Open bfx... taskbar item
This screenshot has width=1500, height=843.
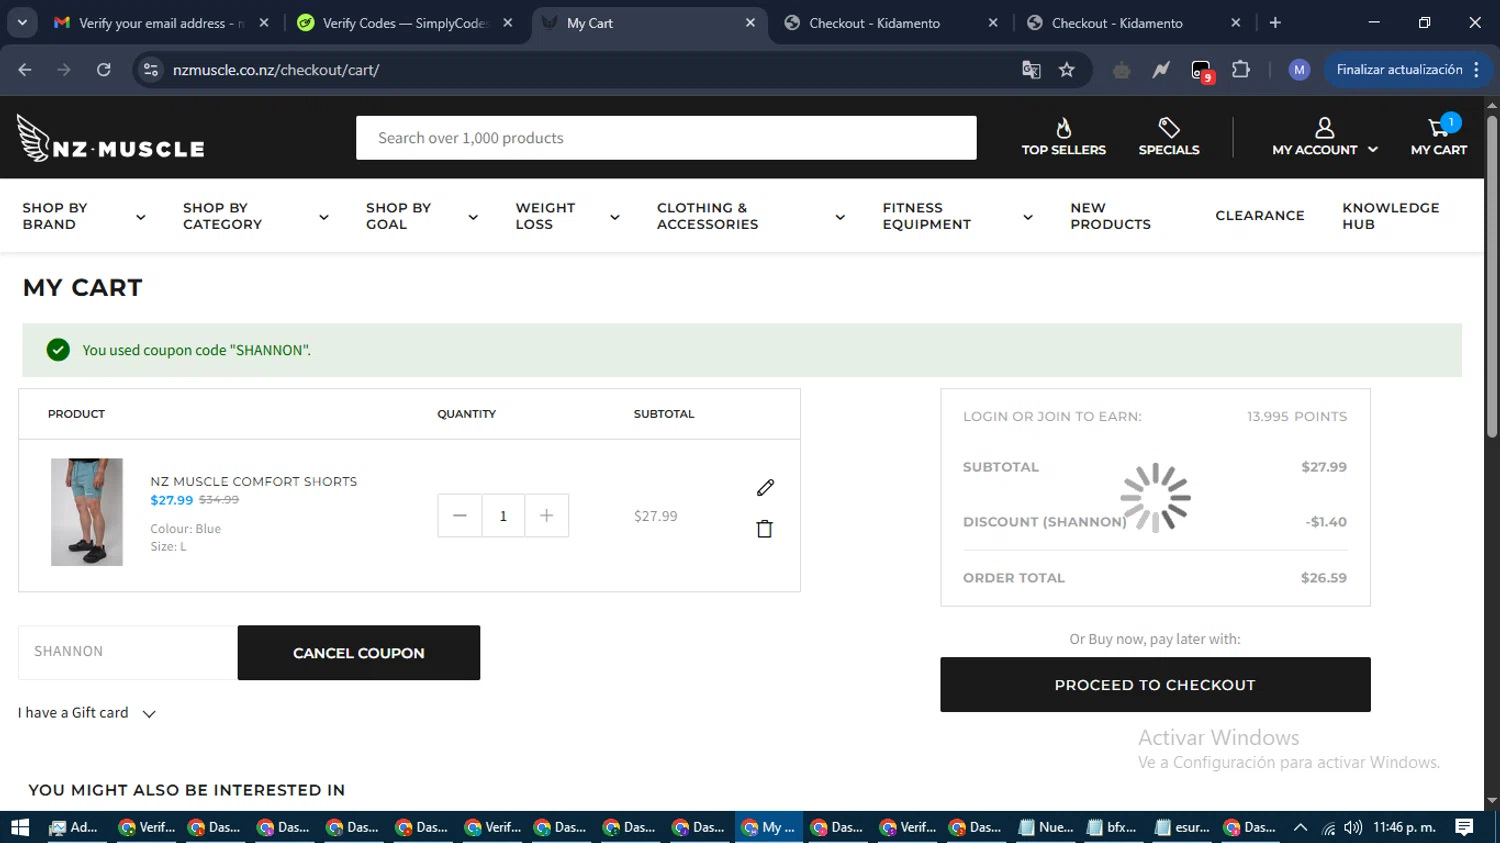(x=1113, y=827)
